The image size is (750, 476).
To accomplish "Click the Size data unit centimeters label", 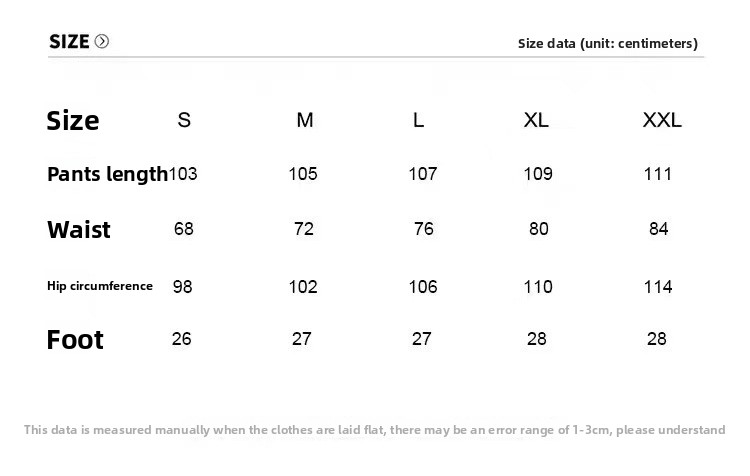I will coord(607,44).
